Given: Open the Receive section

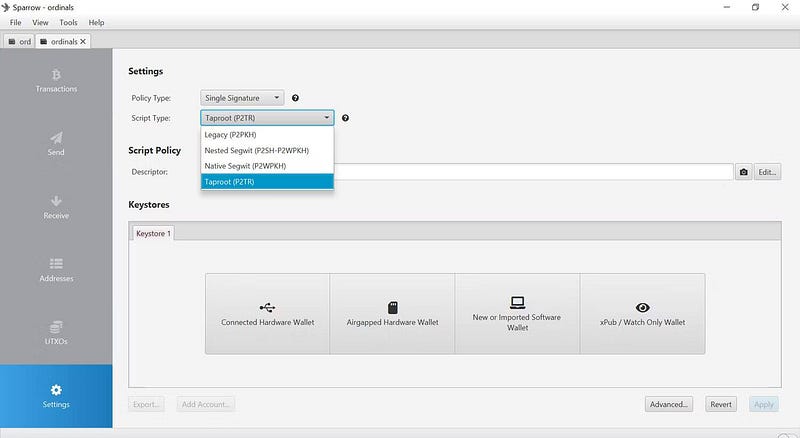Looking at the screenshot, I should (x=56, y=207).
